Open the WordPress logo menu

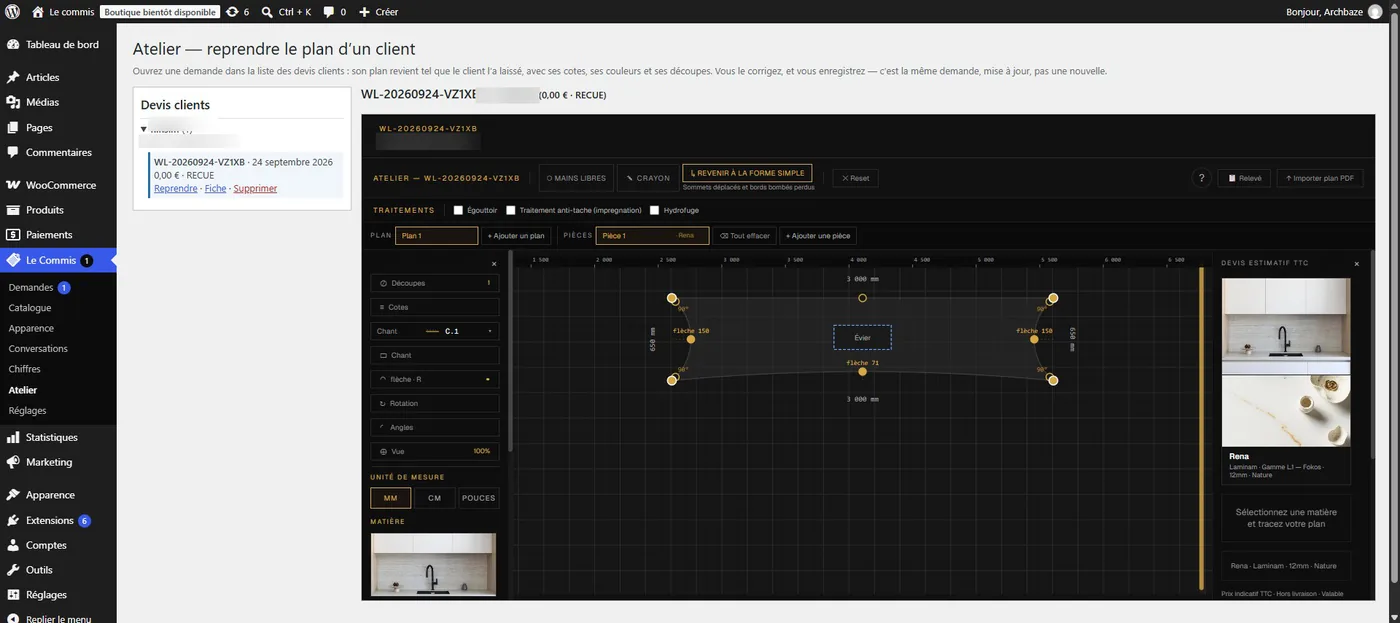(12, 12)
